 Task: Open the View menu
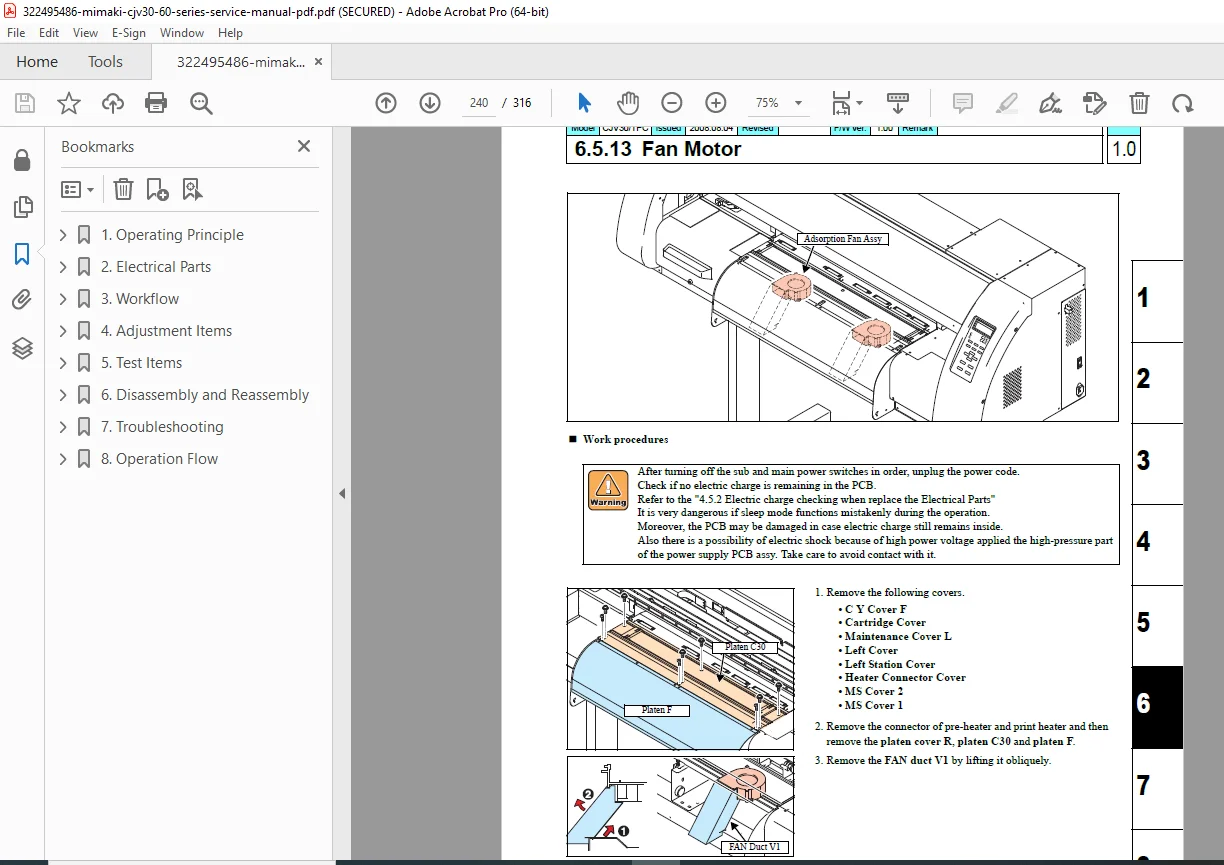click(x=86, y=33)
